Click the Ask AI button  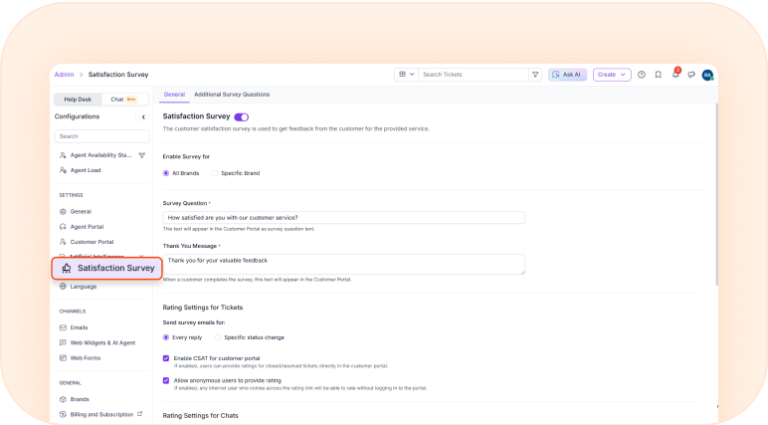click(x=567, y=74)
